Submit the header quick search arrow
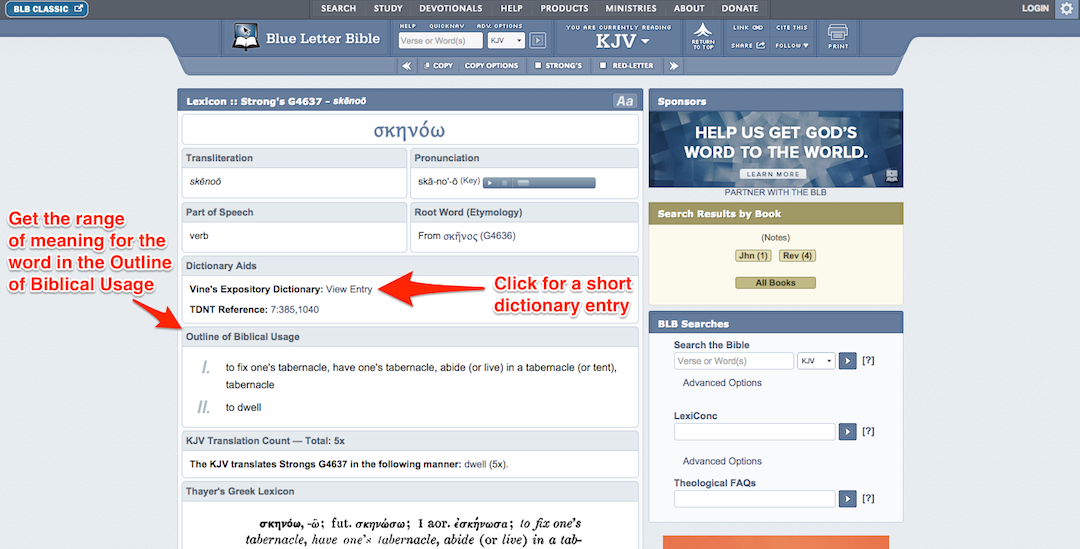 [538, 41]
